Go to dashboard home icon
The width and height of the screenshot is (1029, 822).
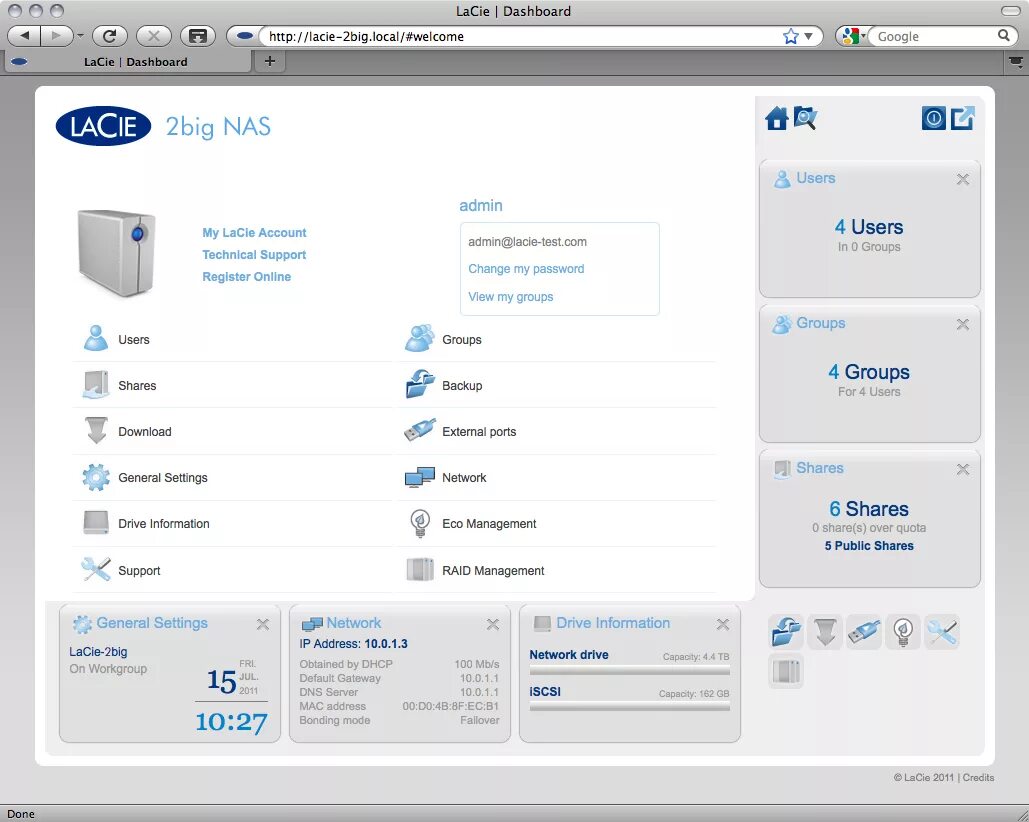[777, 118]
